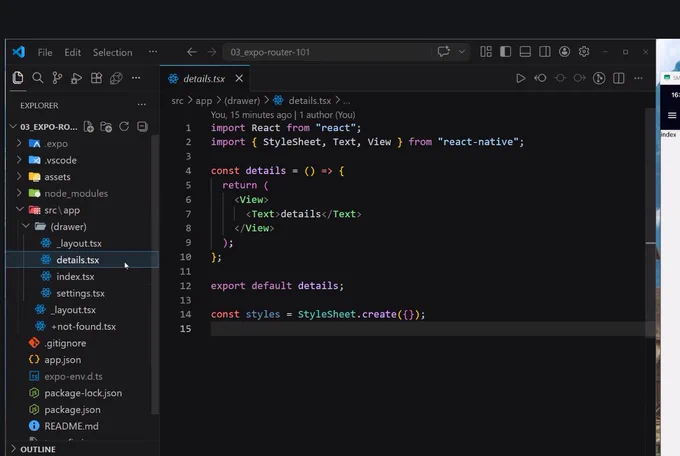Click New Folder icon in Explorer header

(106, 127)
